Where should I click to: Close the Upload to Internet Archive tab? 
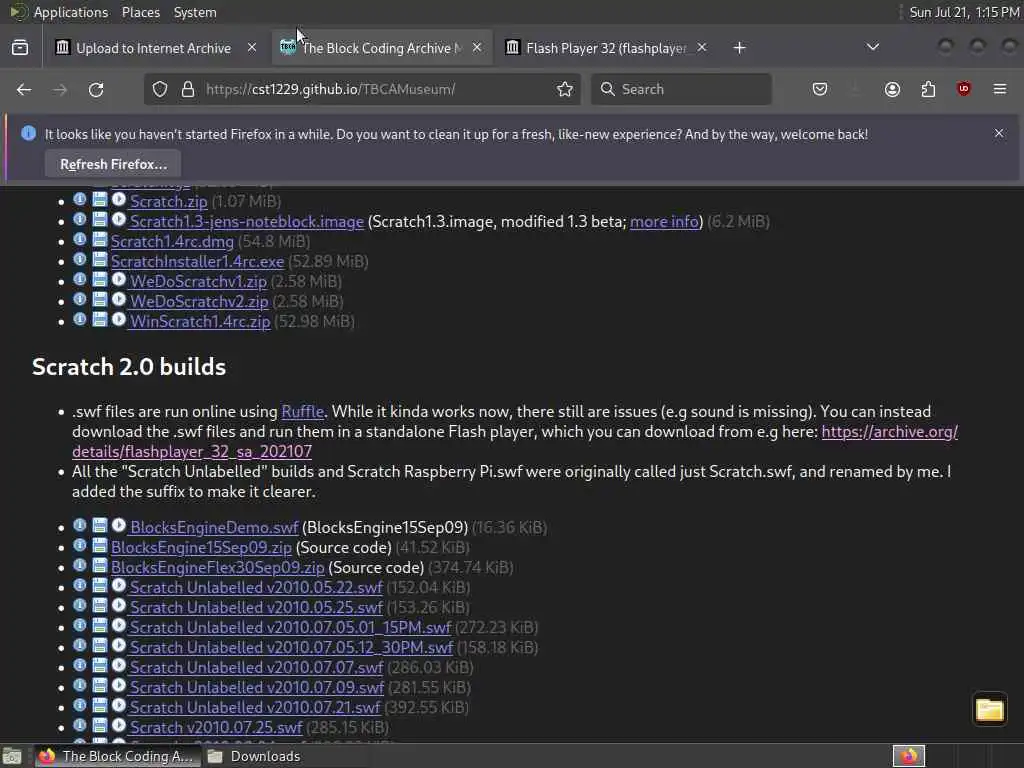click(x=251, y=47)
